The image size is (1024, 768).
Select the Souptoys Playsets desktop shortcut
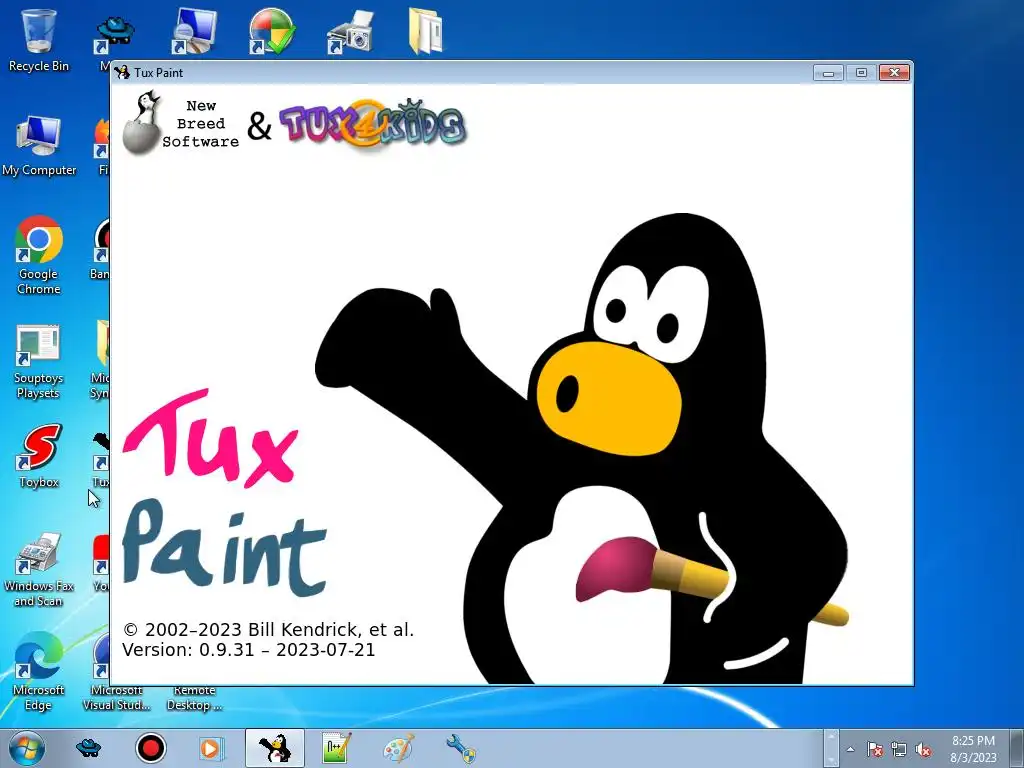coord(38,361)
